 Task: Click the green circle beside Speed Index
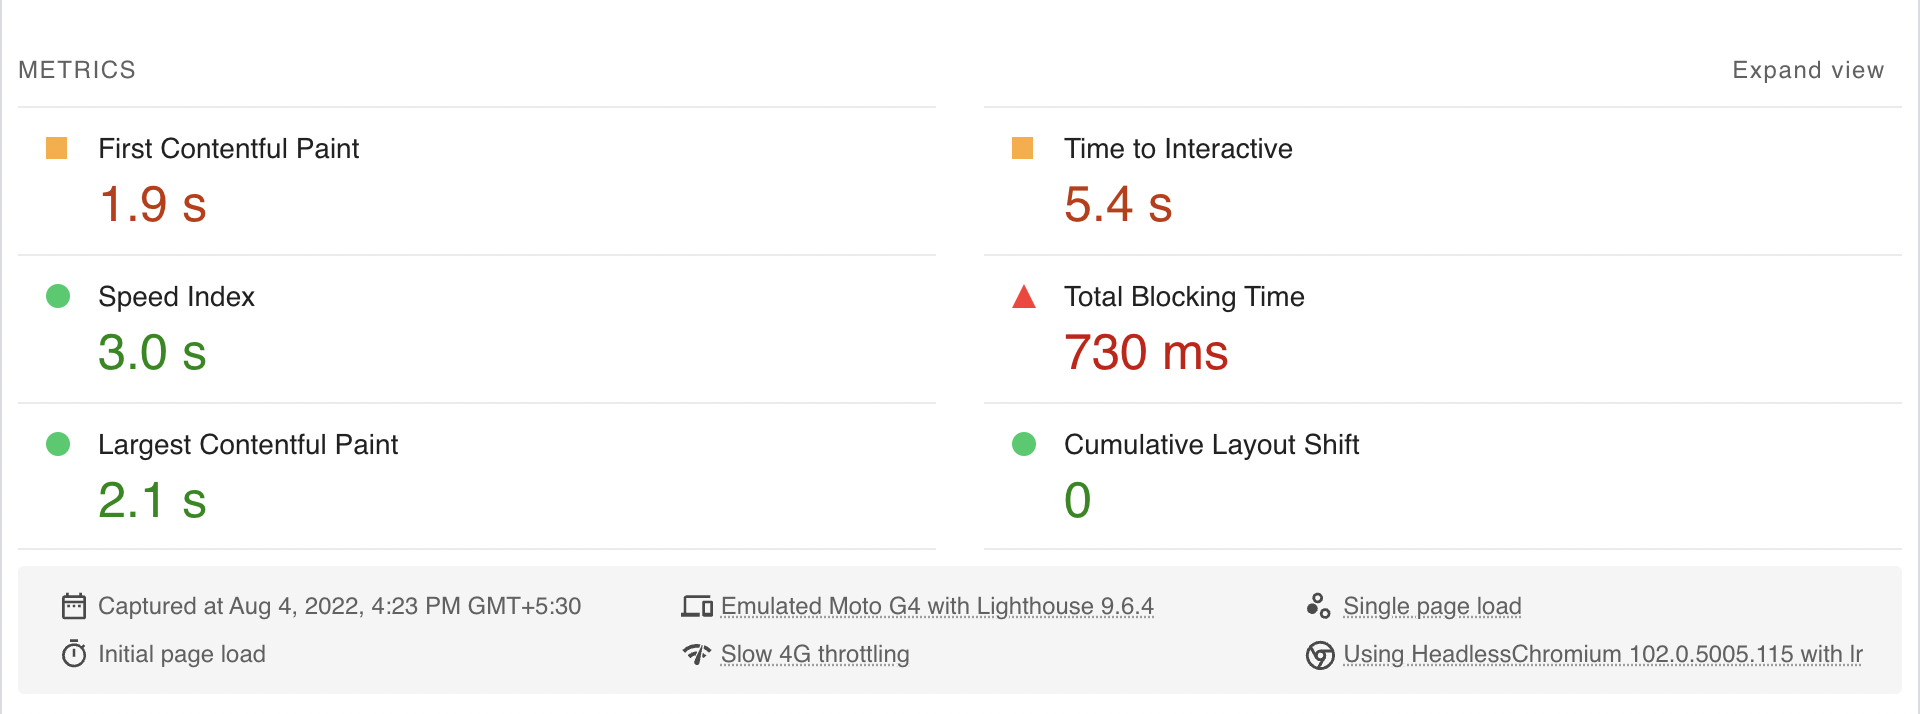(58, 296)
